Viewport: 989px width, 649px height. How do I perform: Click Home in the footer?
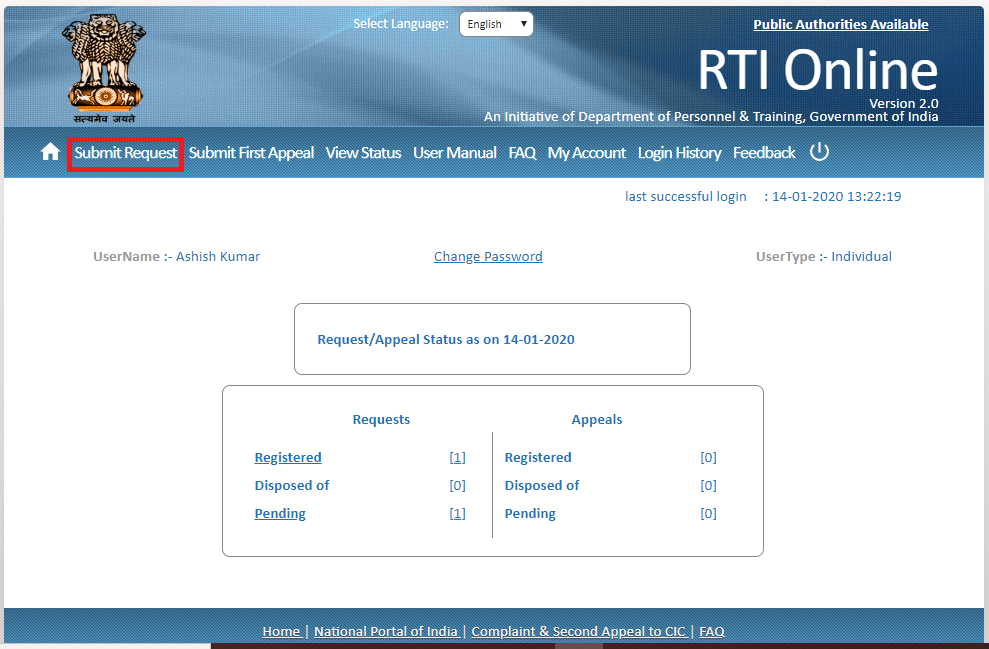pyautogui.click(x=281, y=631)
